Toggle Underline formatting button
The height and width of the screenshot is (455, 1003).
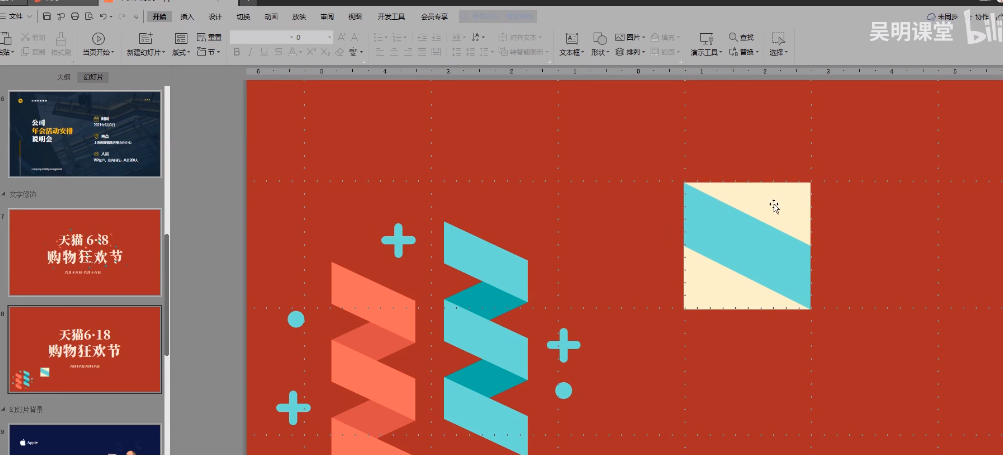click(264, 52)
